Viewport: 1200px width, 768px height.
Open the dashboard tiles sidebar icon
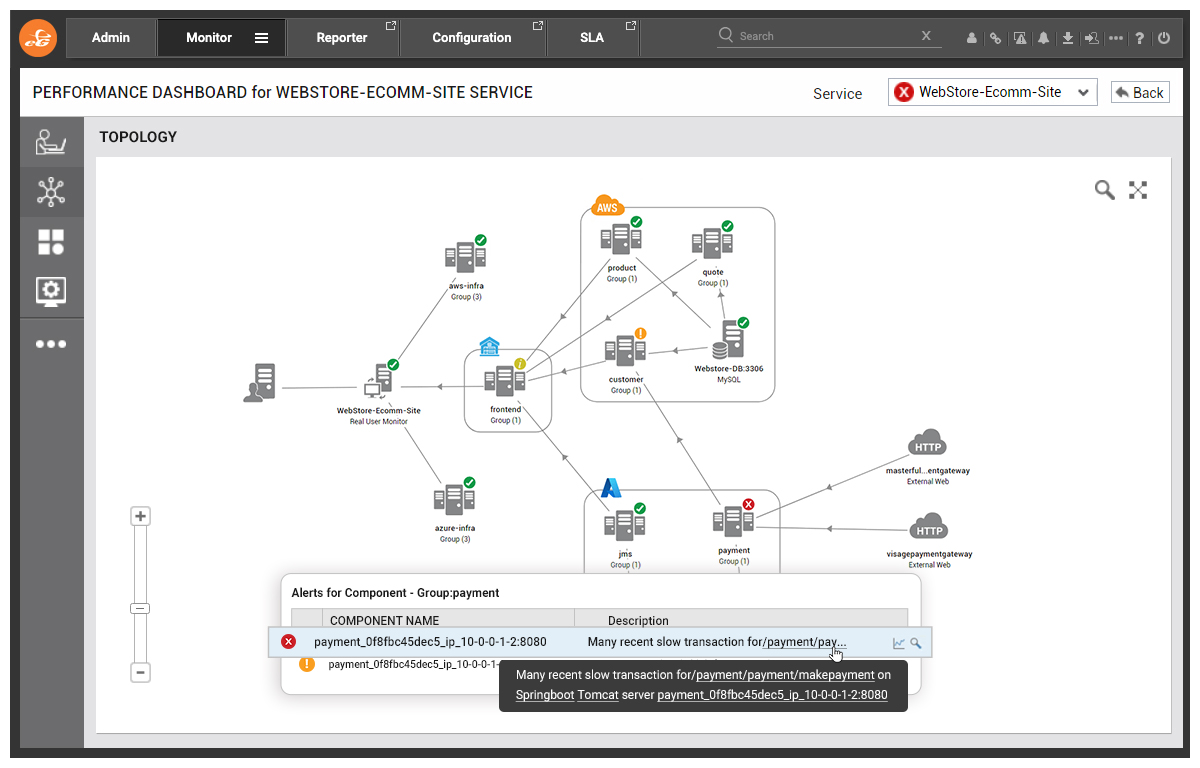click(51, 242)
